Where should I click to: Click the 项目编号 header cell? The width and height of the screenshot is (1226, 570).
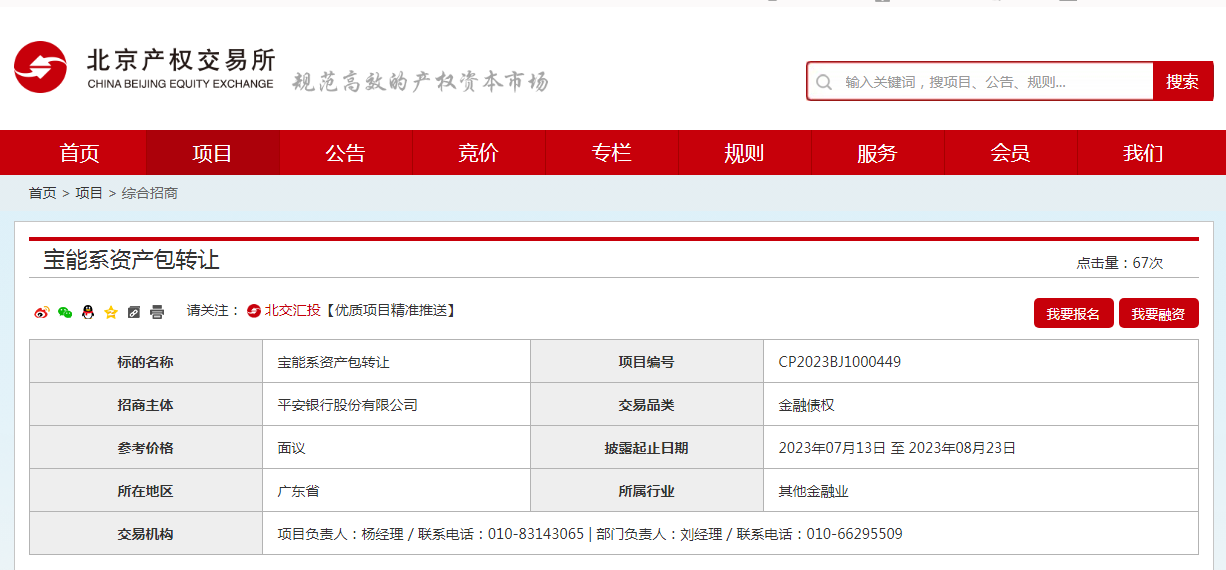[x=647, y=362]
